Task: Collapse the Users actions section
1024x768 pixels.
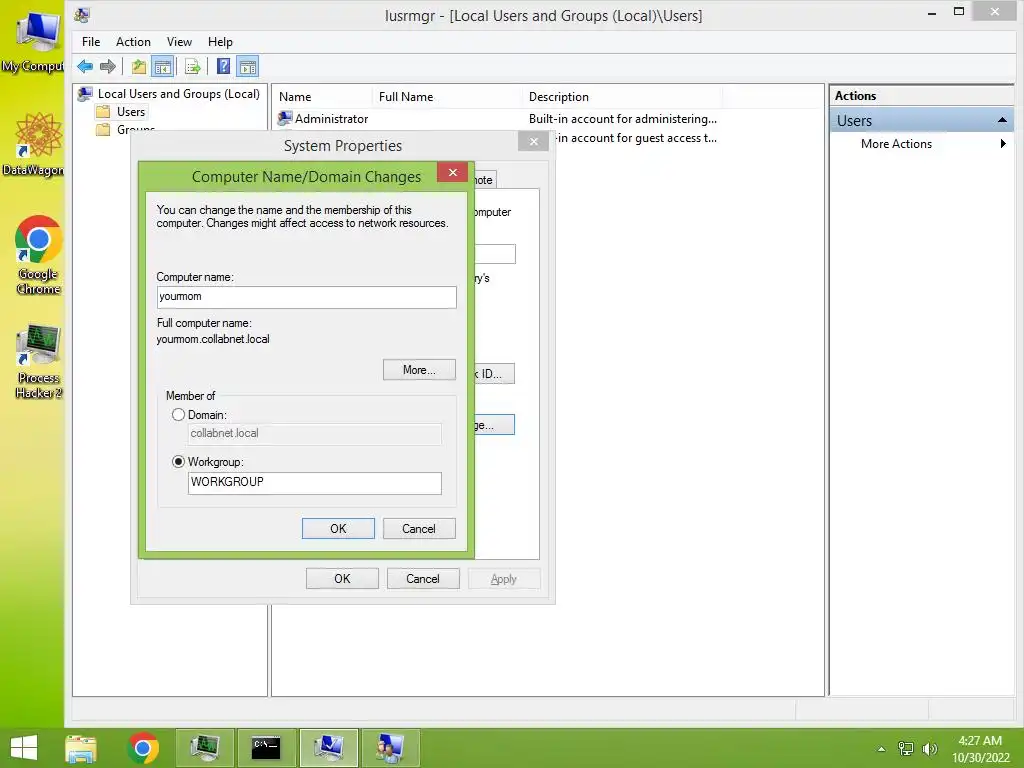Action: [x=1002, y=120]
